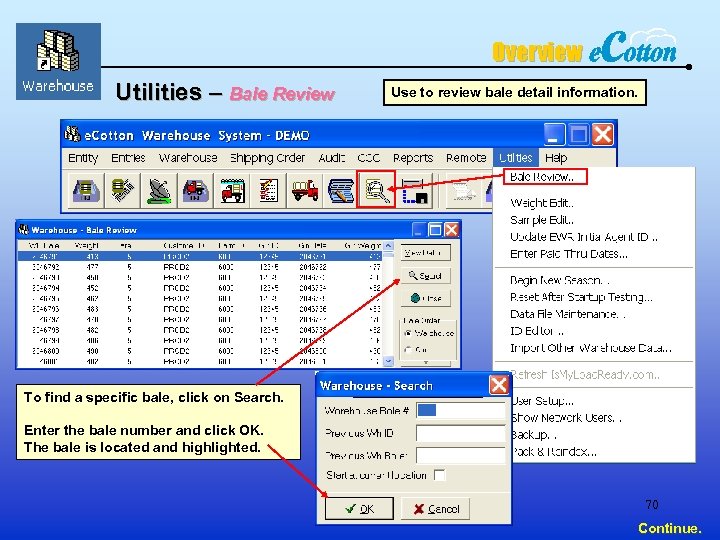Select User Setup menu entry
720x540 pixels.
tap(542, 400)
